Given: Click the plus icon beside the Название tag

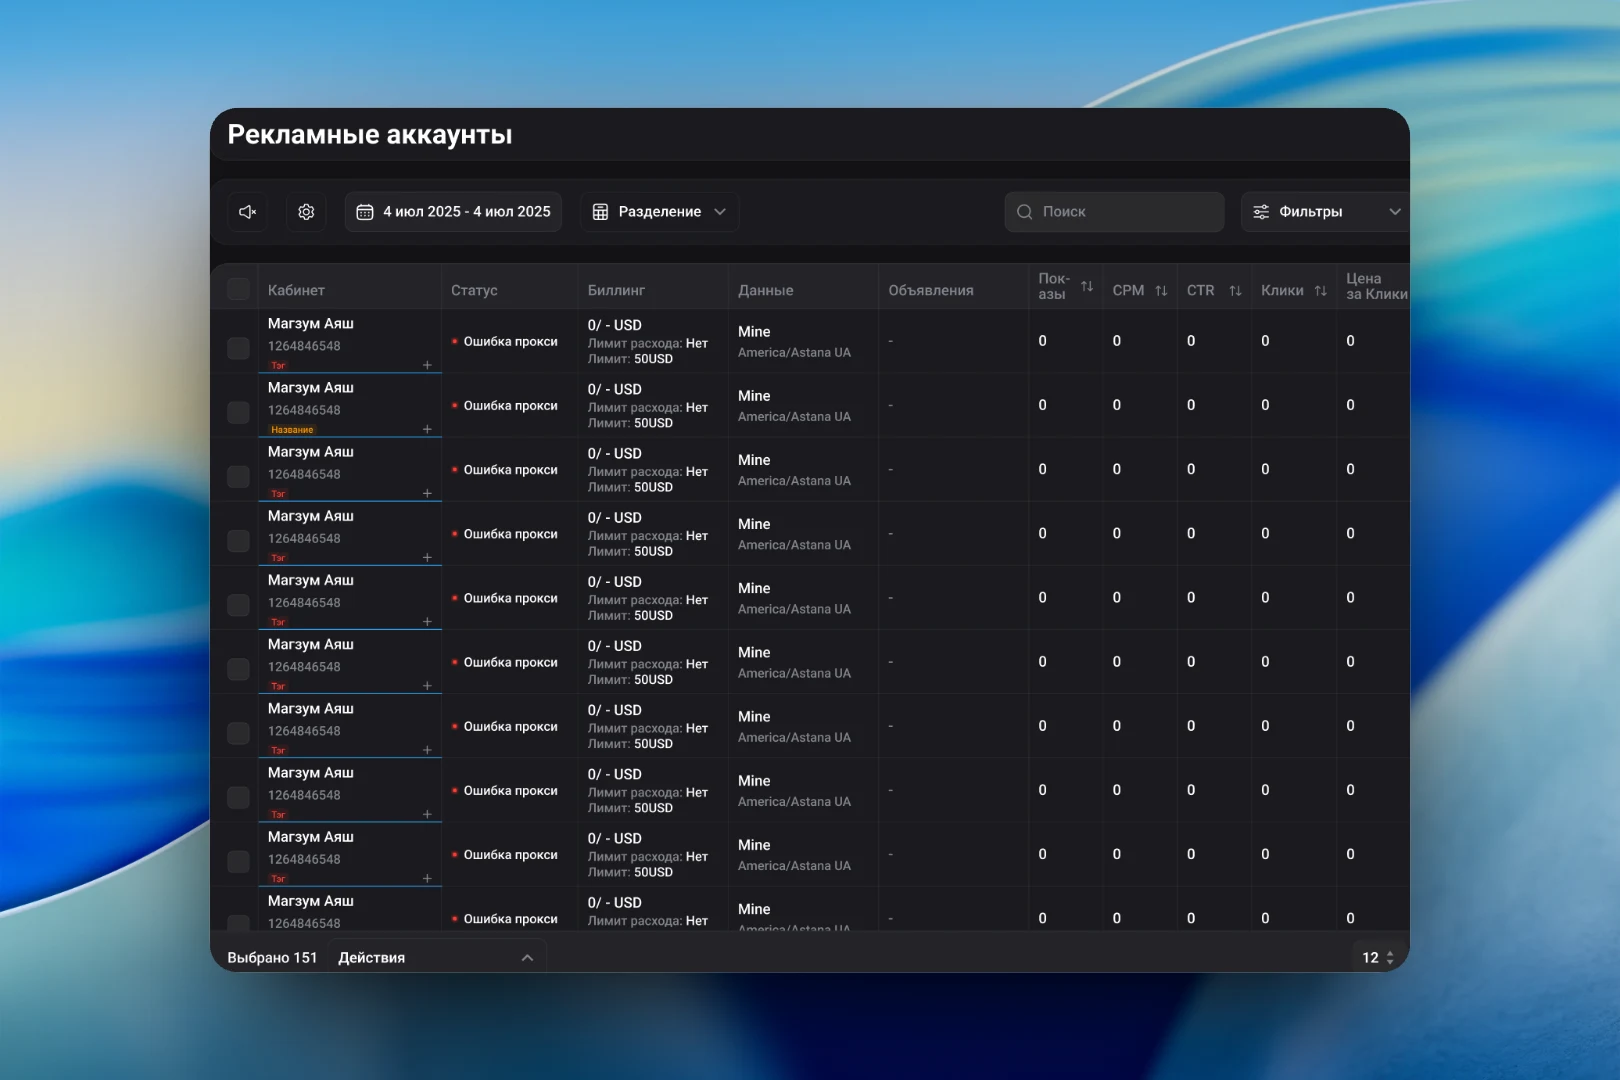Looking at the screenshot, I should (427, 429).
